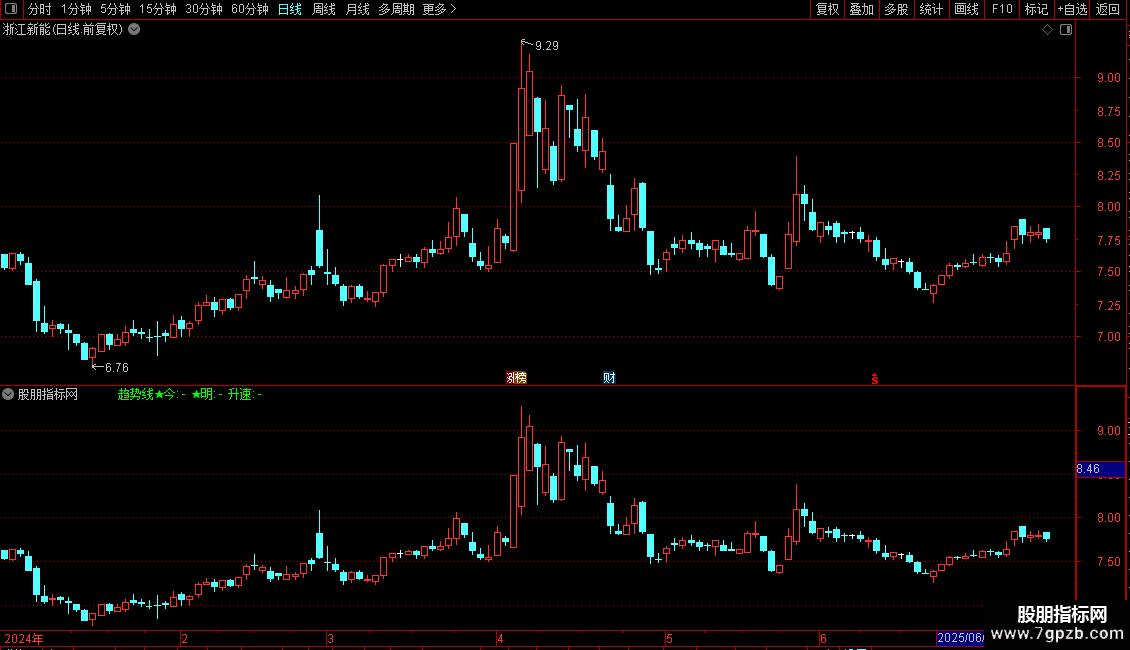Open the 复权 adjustment menu

pos(827,9)
